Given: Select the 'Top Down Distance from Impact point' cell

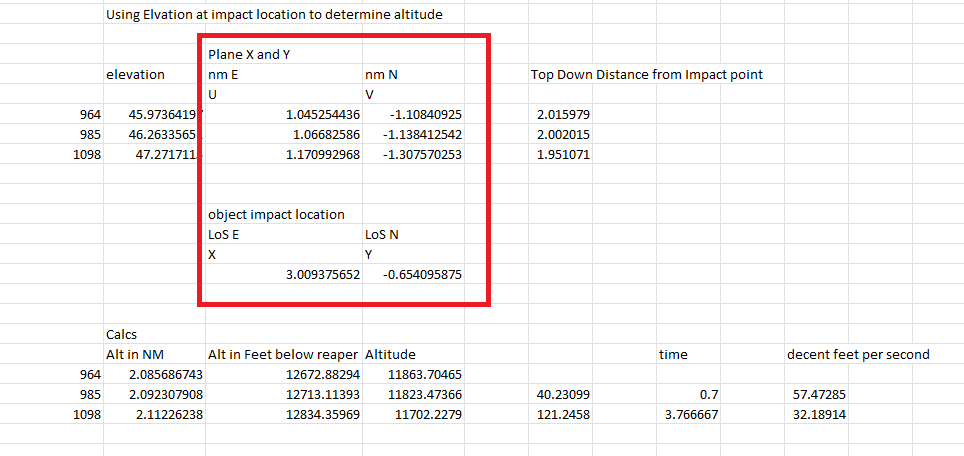Looking at the screenshot, I should point(647,75).
